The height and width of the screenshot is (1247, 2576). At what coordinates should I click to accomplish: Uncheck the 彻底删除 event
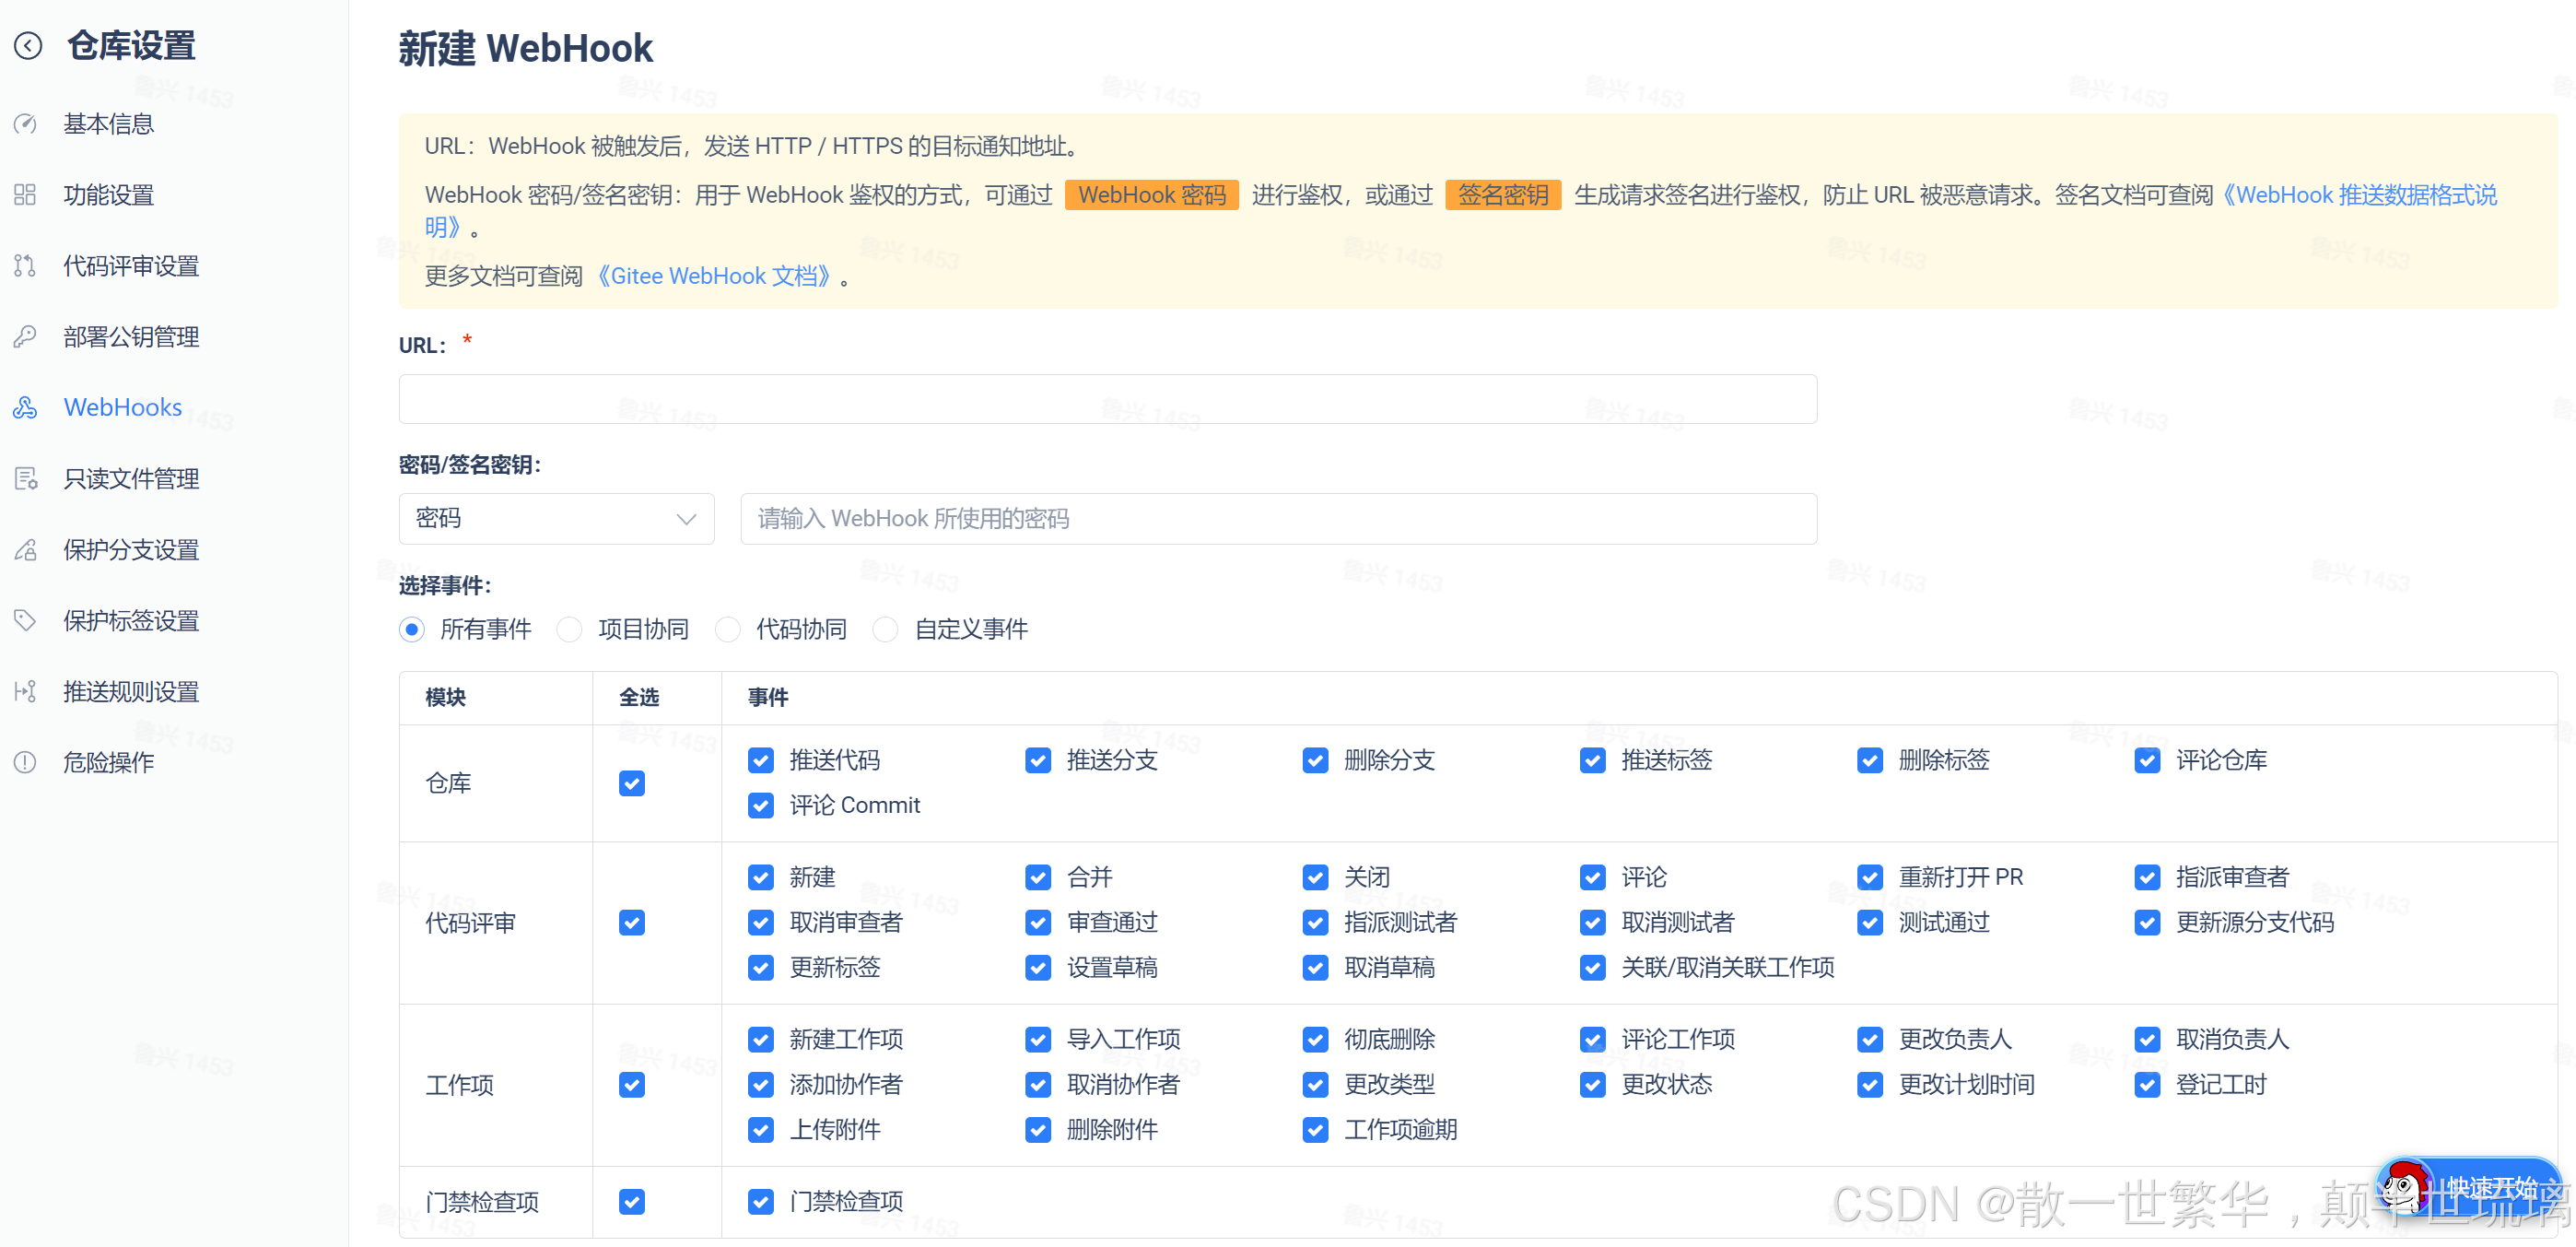(1315, 1040)
